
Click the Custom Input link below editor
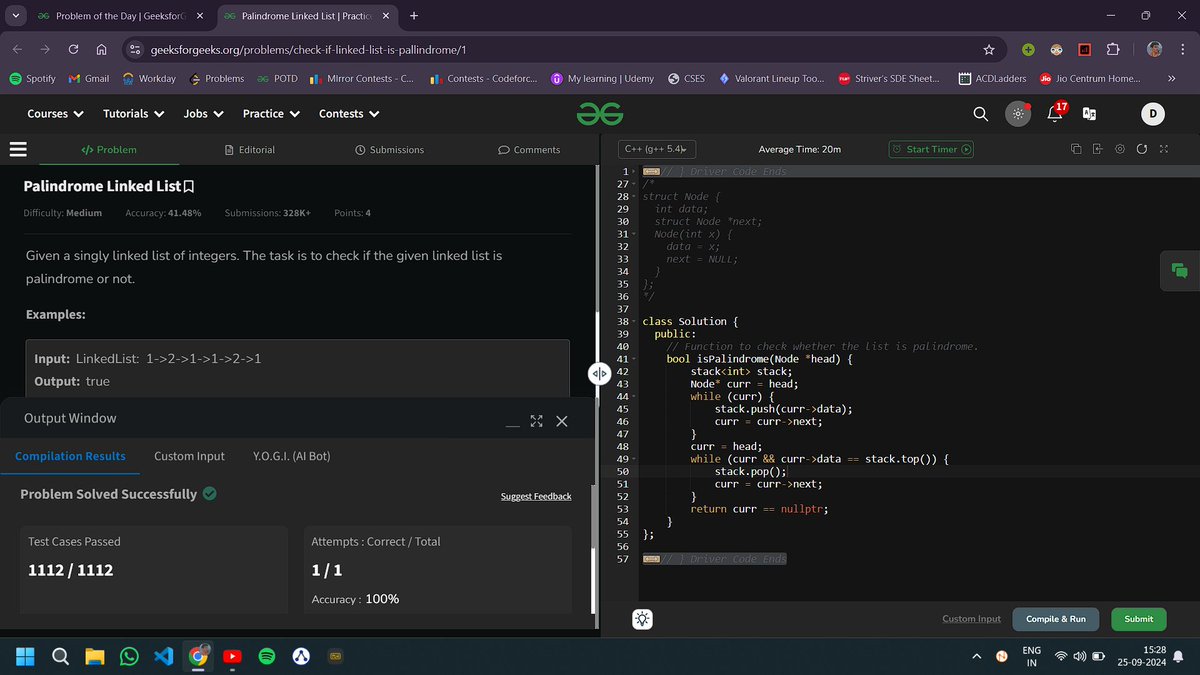(971, 619)
